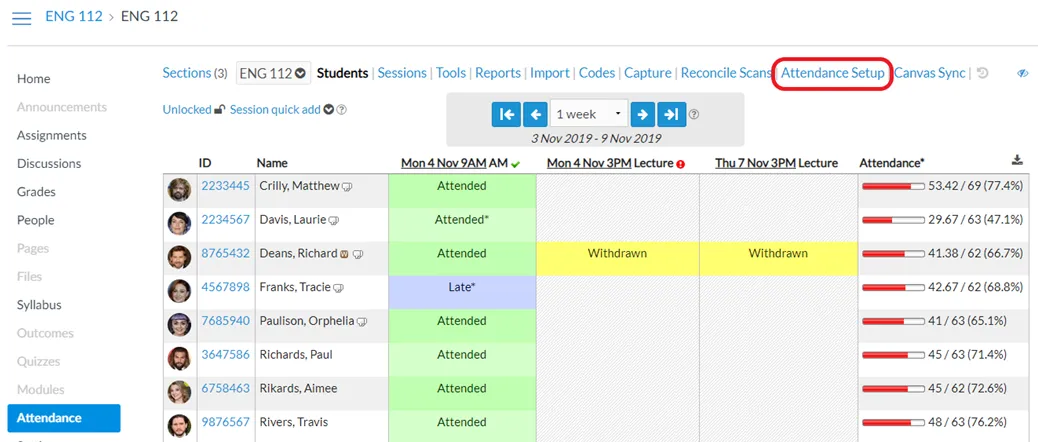
Task: Open Canvas Sync
Action: click(929, 73)
